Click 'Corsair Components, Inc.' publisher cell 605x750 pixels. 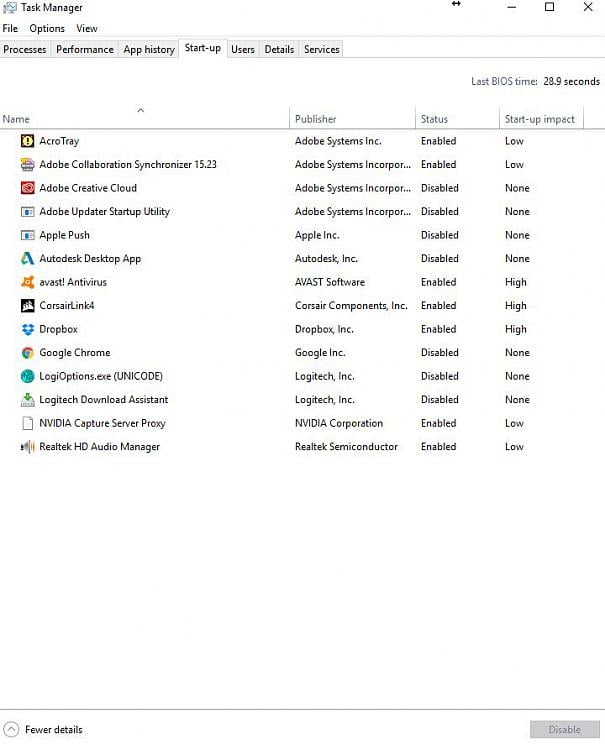coord(351,306)
